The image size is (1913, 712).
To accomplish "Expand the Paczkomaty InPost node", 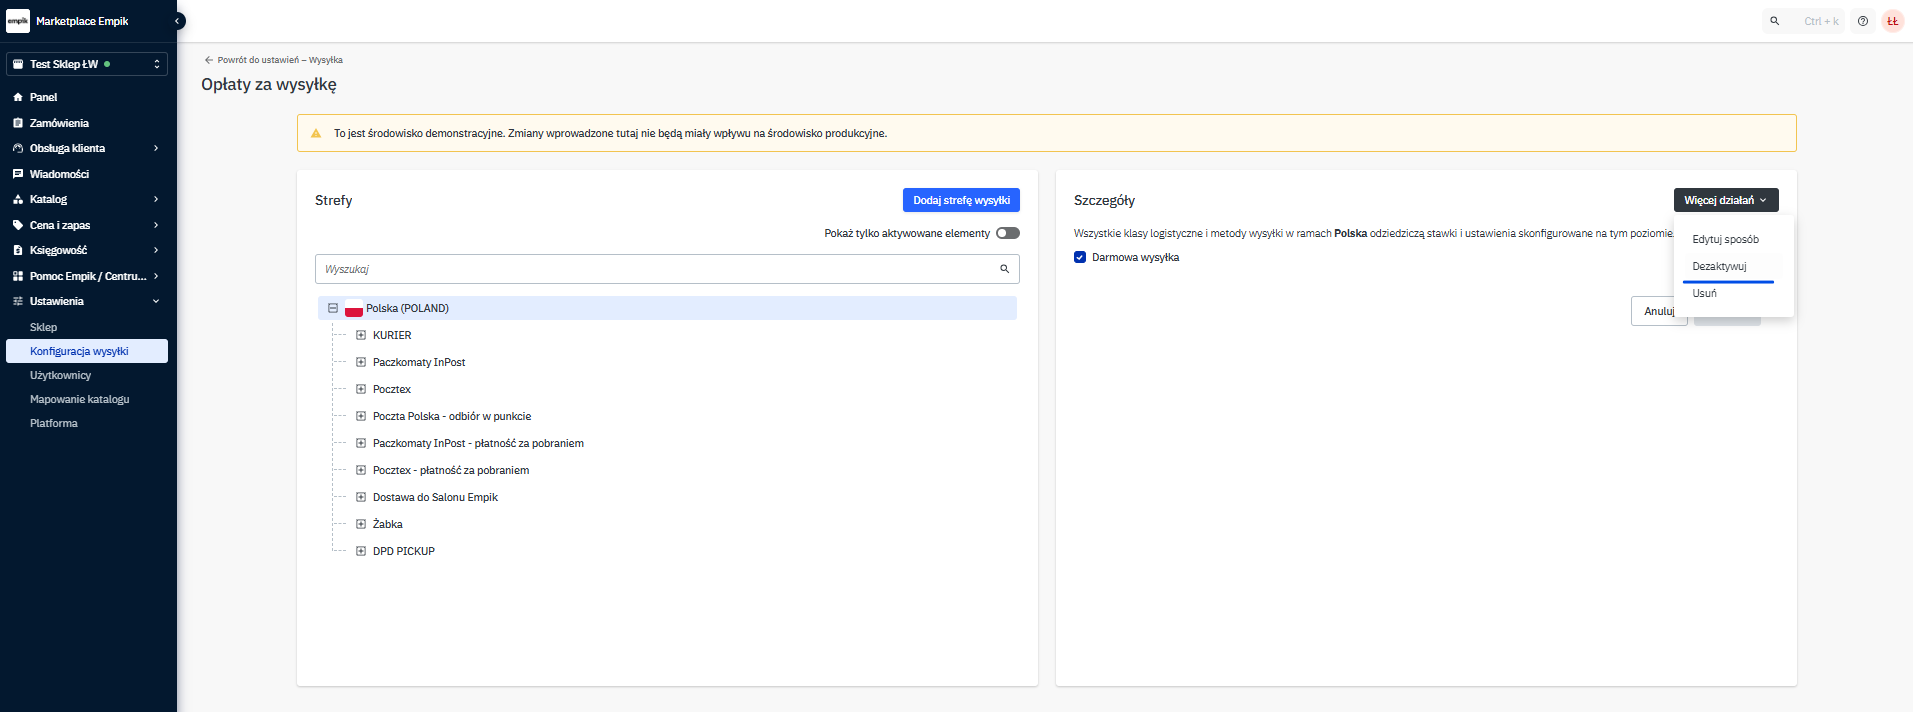I will pyautogui.click(x=361, y=362).
